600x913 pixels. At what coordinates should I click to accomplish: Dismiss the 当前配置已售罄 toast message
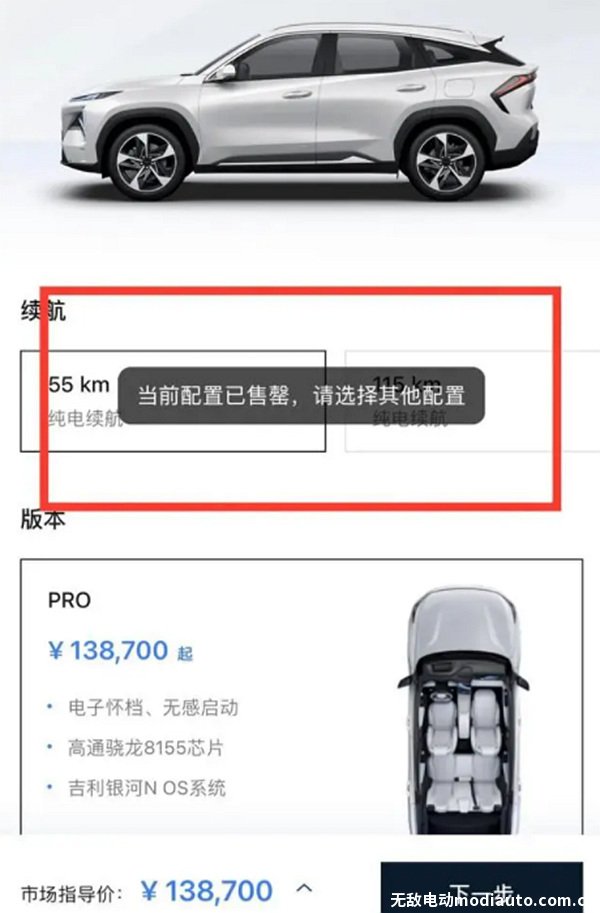tap(301, 395)
